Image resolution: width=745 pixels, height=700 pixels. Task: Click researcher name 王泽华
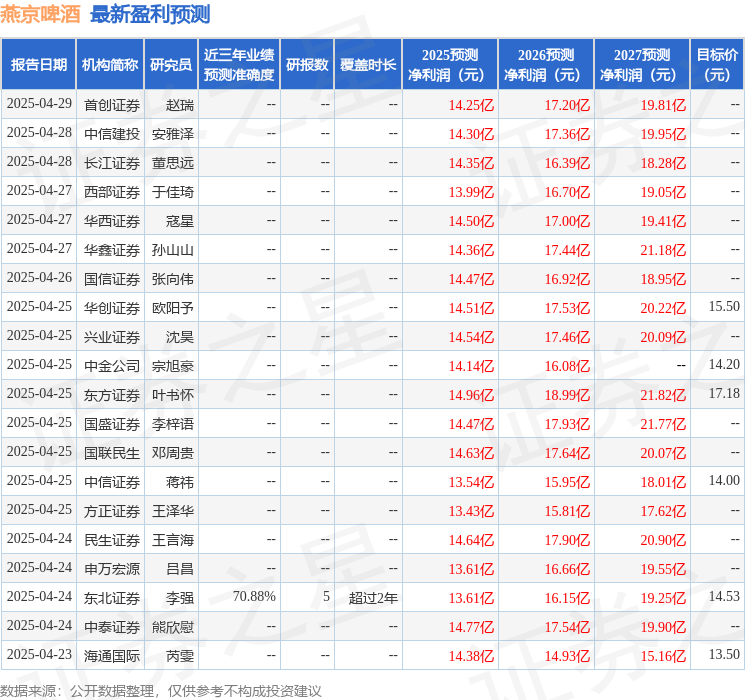coord(173,511)
